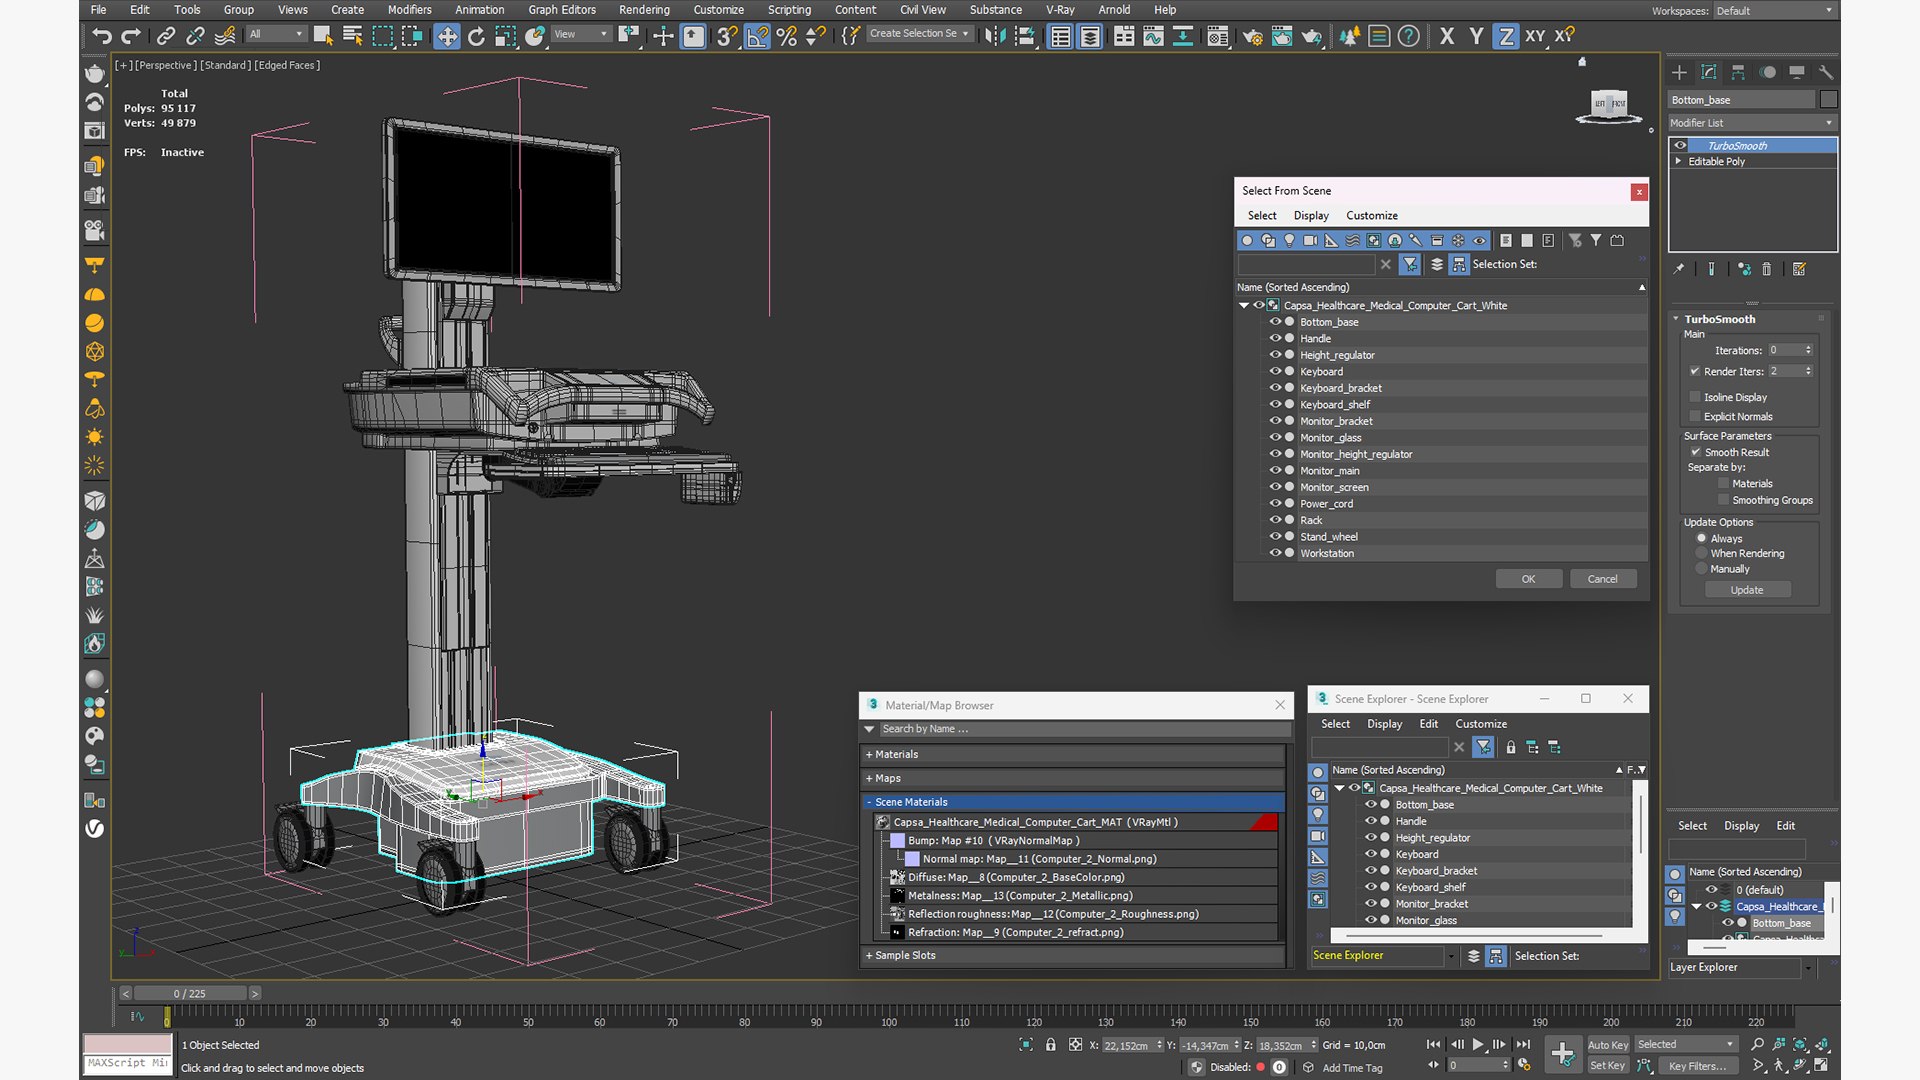Enable the Isoline Display checkbox
This screenshot has width=1920, height=1080.
click(x=1695, y=397)
